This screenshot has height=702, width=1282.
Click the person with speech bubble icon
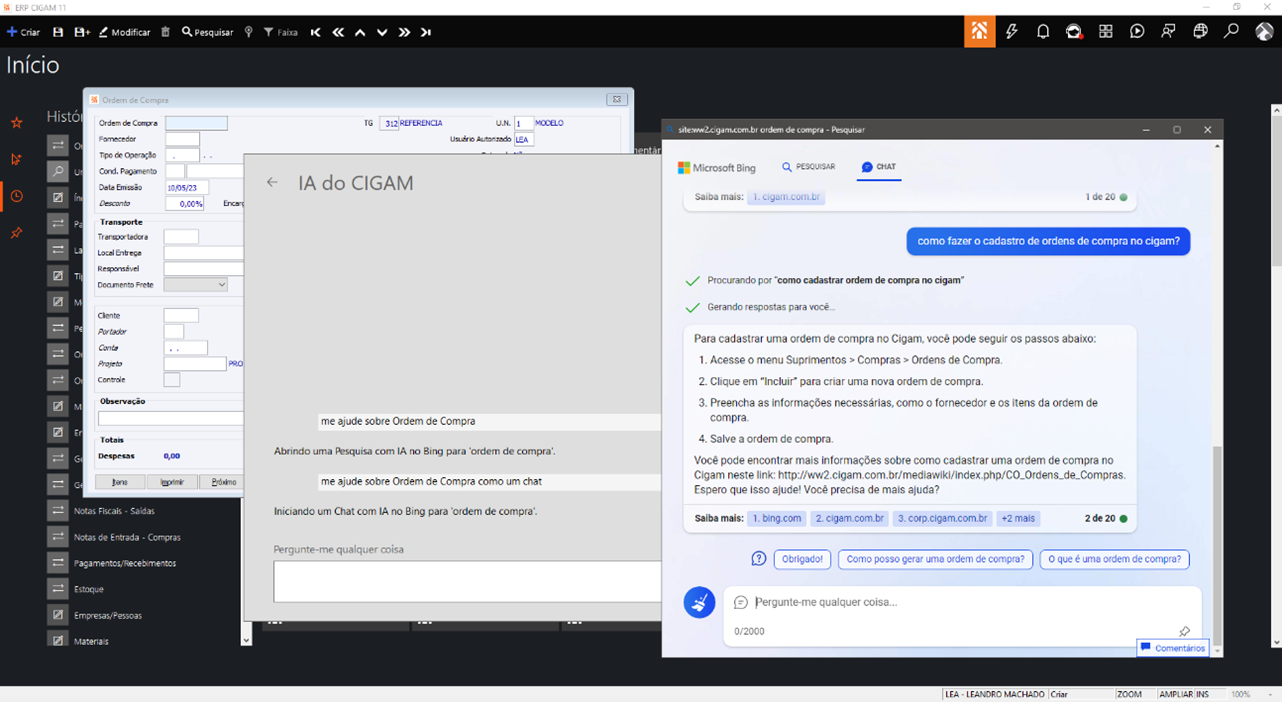point(1168,31)
